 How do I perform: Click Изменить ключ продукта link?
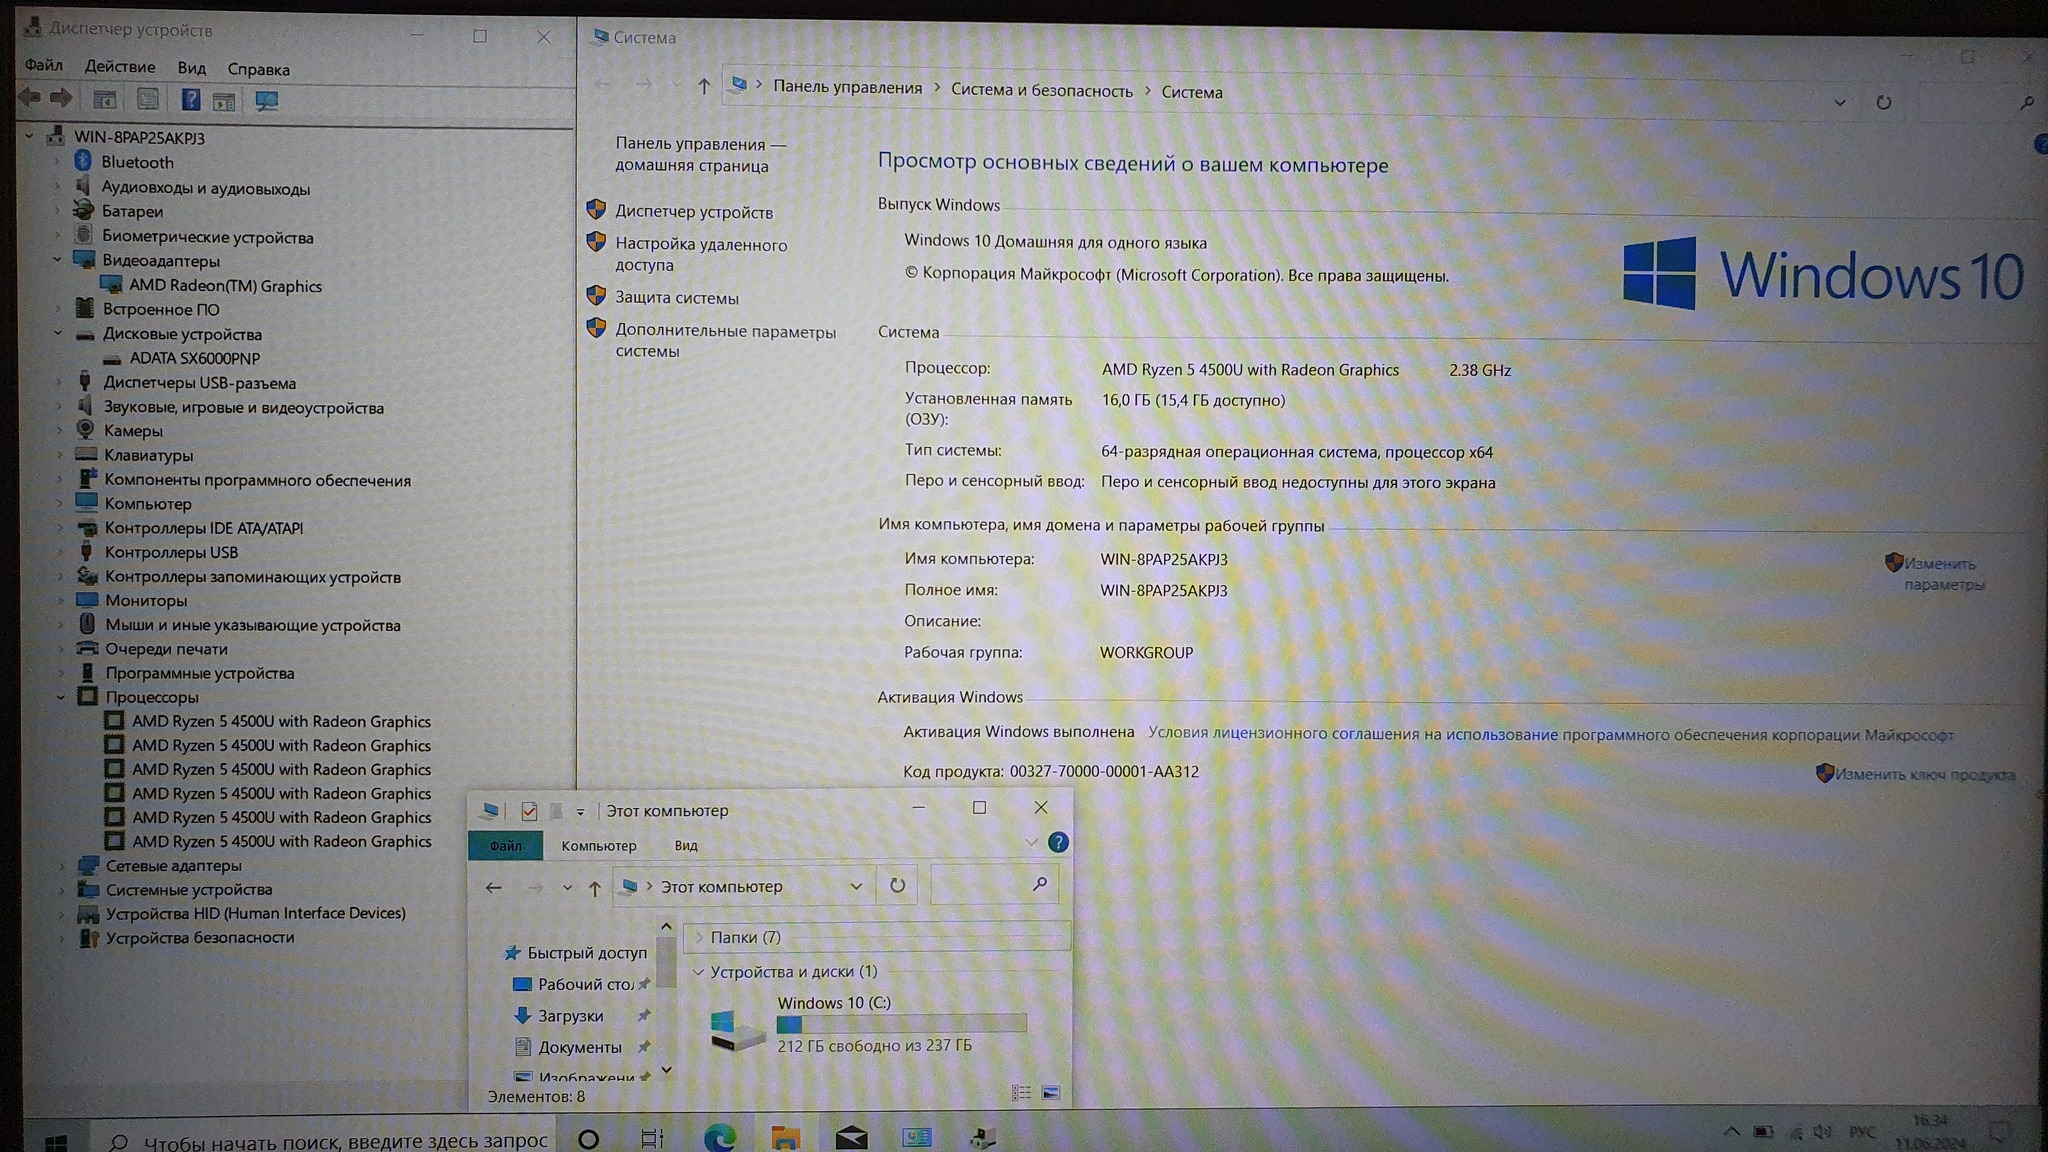coord(1923,775)
